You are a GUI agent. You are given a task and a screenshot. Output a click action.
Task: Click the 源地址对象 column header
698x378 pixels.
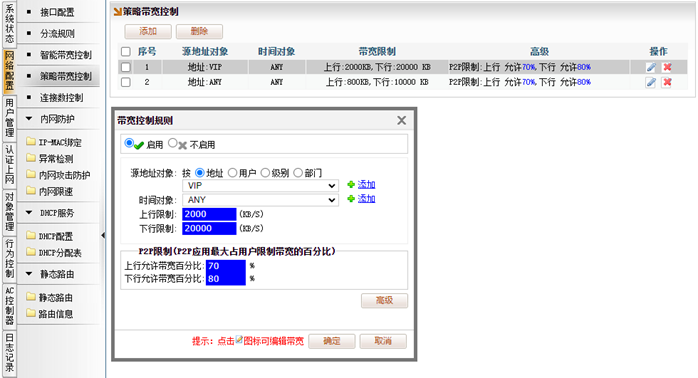205,52
